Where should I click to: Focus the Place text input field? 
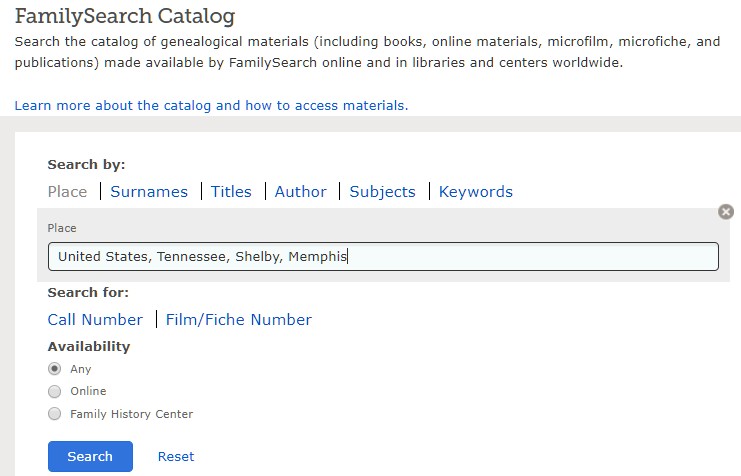click(x=383, y=257)
